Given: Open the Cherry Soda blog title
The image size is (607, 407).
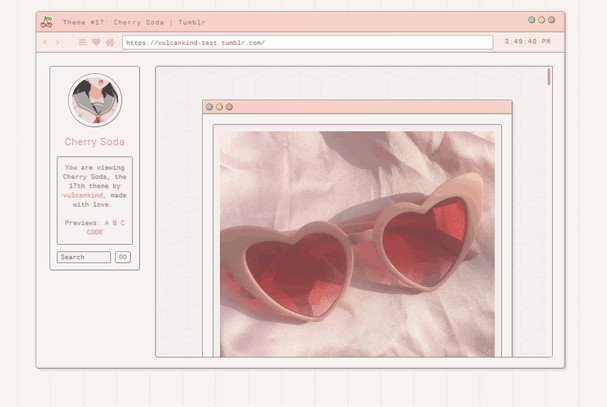Looking at the screenshot, I should (94, 142).
